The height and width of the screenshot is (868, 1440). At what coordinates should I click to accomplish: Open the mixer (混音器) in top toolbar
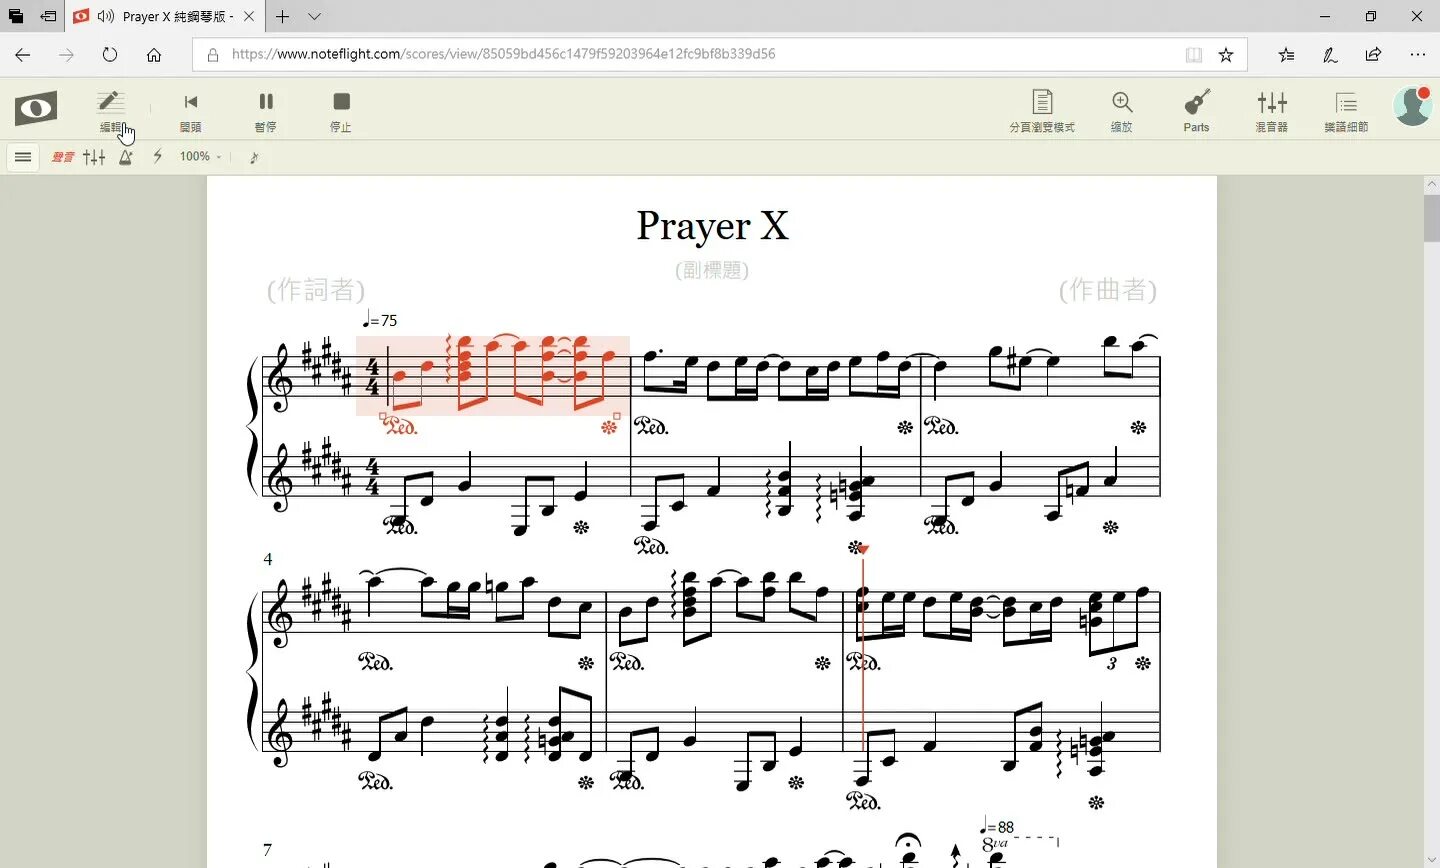click(x=1272, y=110)
